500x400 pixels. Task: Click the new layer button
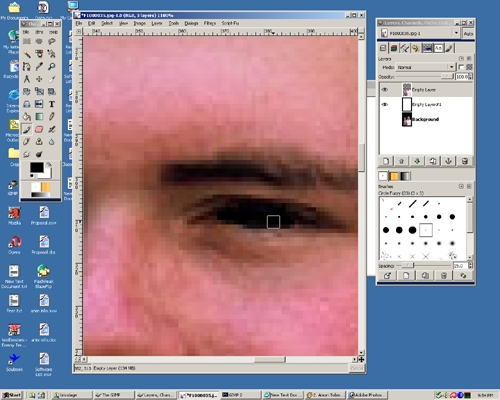pyautogui.click(x=386, y=161)
